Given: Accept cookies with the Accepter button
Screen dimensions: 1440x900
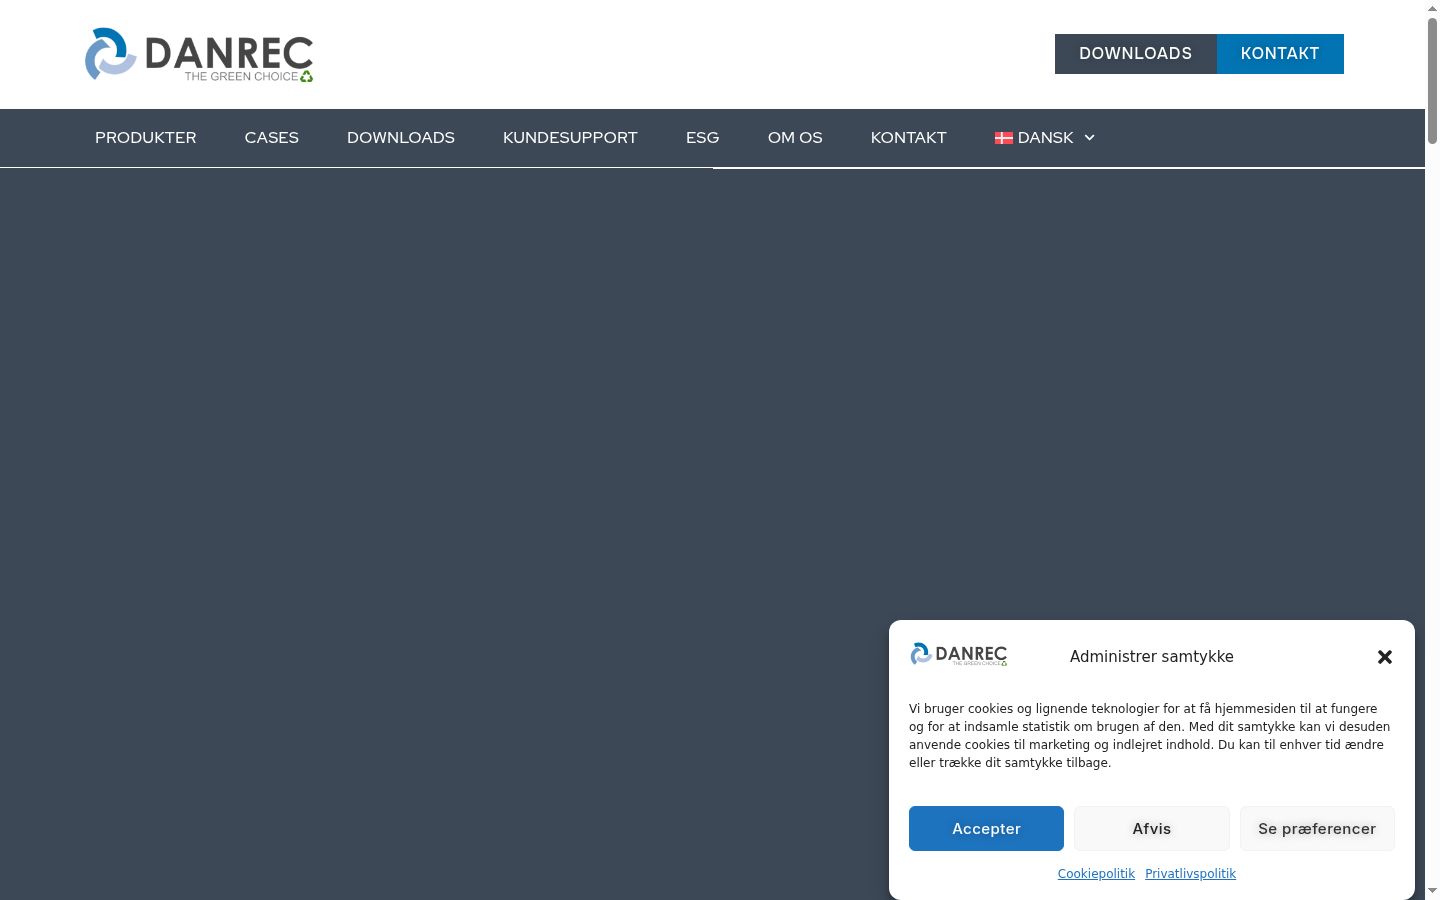Looking at the screenshot, I should tap(986, 828).
